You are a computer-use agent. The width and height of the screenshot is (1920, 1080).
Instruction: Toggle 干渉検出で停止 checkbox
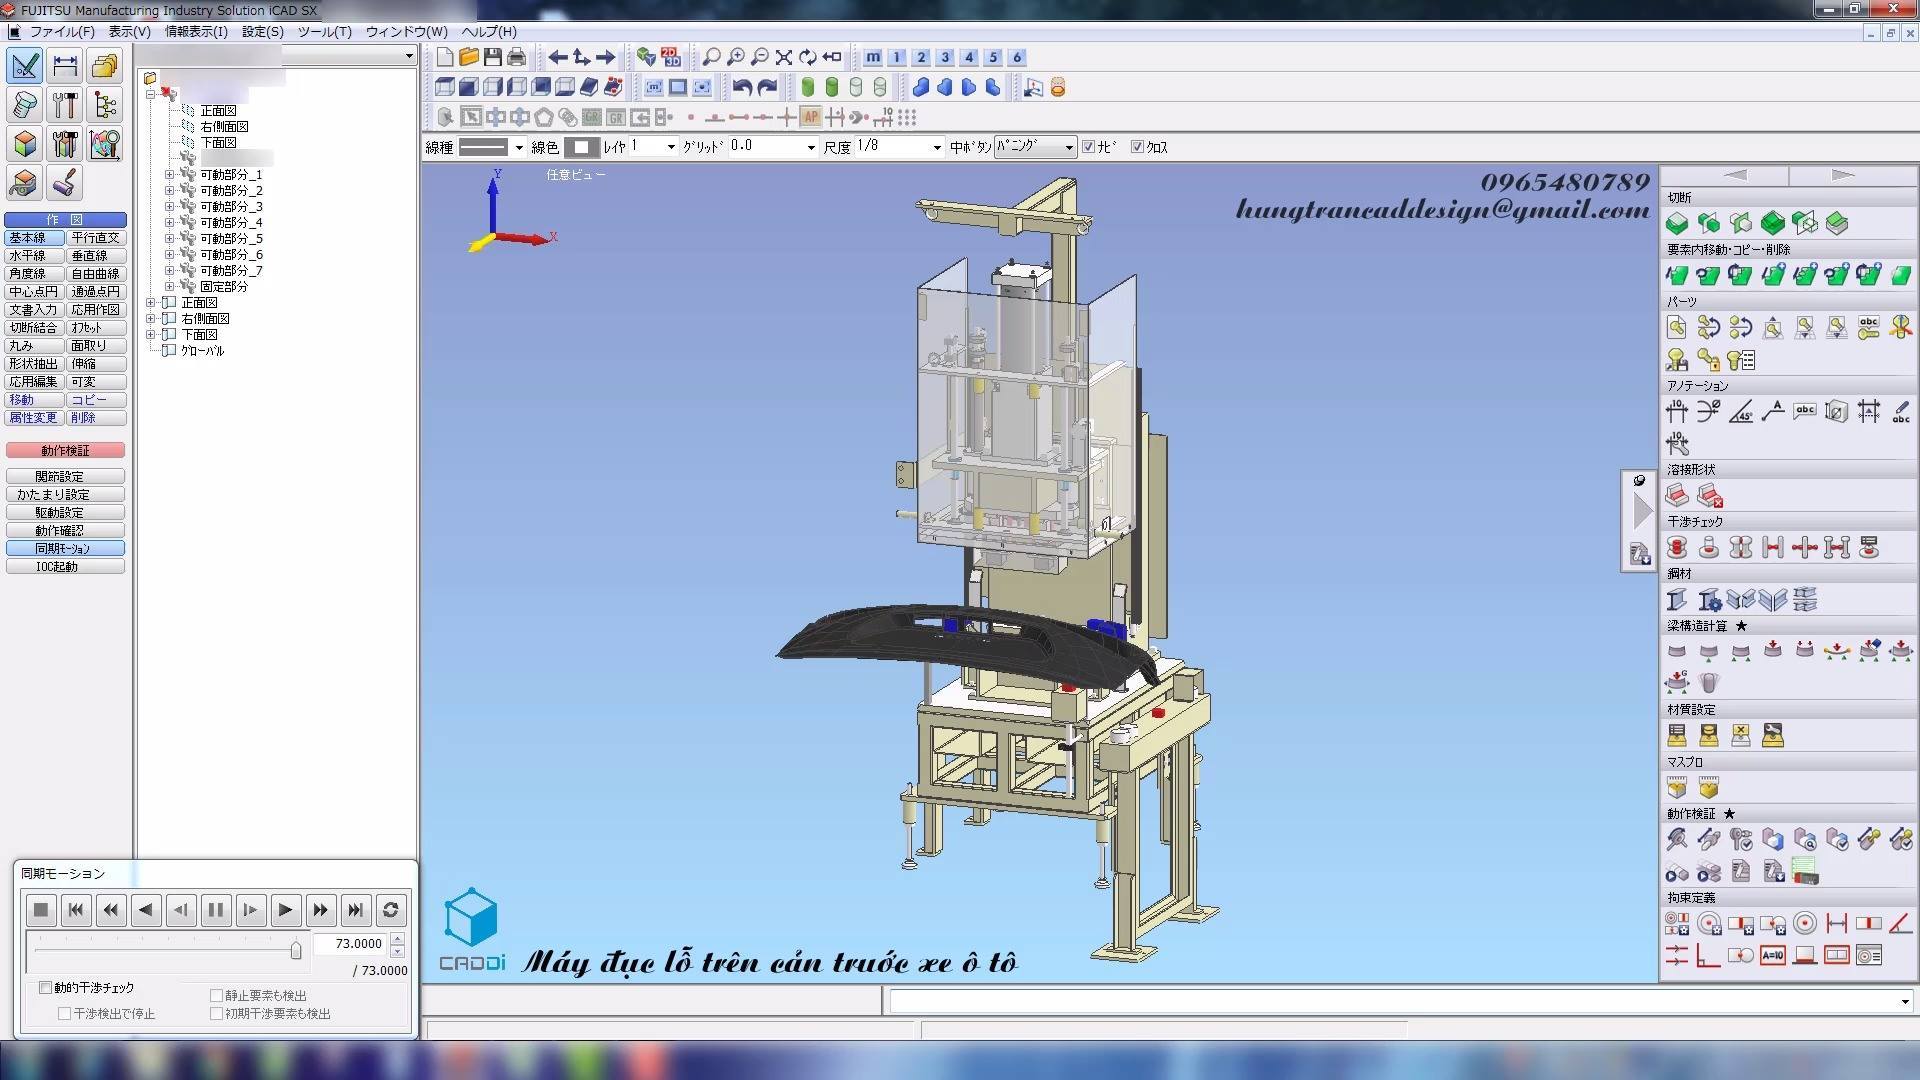[64, 1014]
